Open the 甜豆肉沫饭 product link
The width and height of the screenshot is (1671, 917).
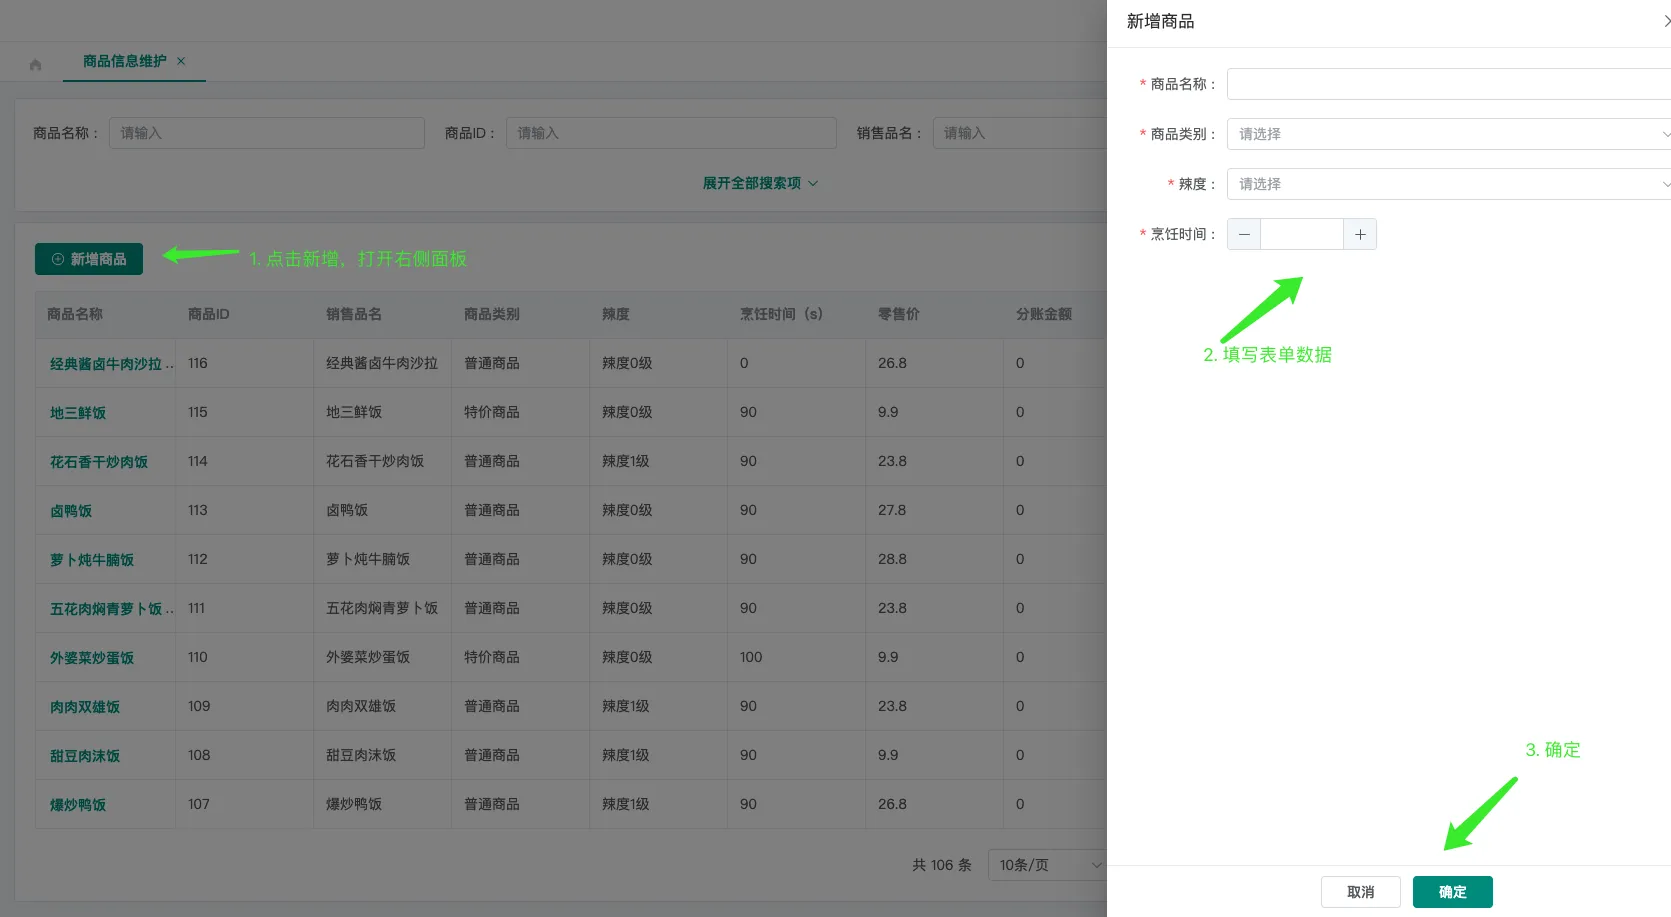coord(85,756)
